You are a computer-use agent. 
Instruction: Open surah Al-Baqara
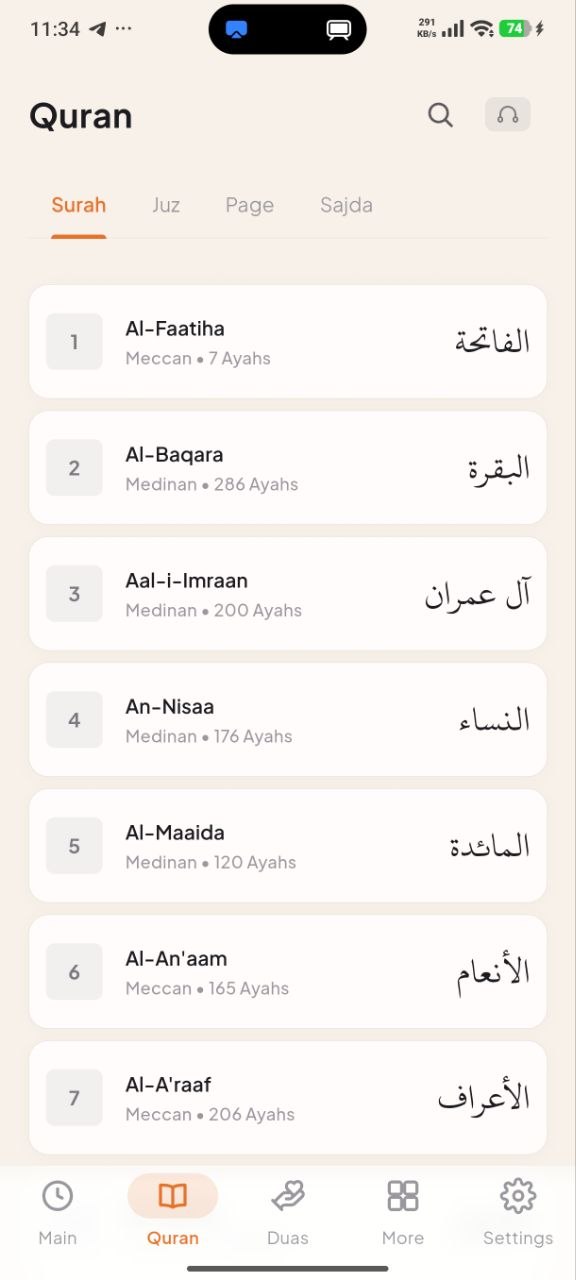click(288, 467)
